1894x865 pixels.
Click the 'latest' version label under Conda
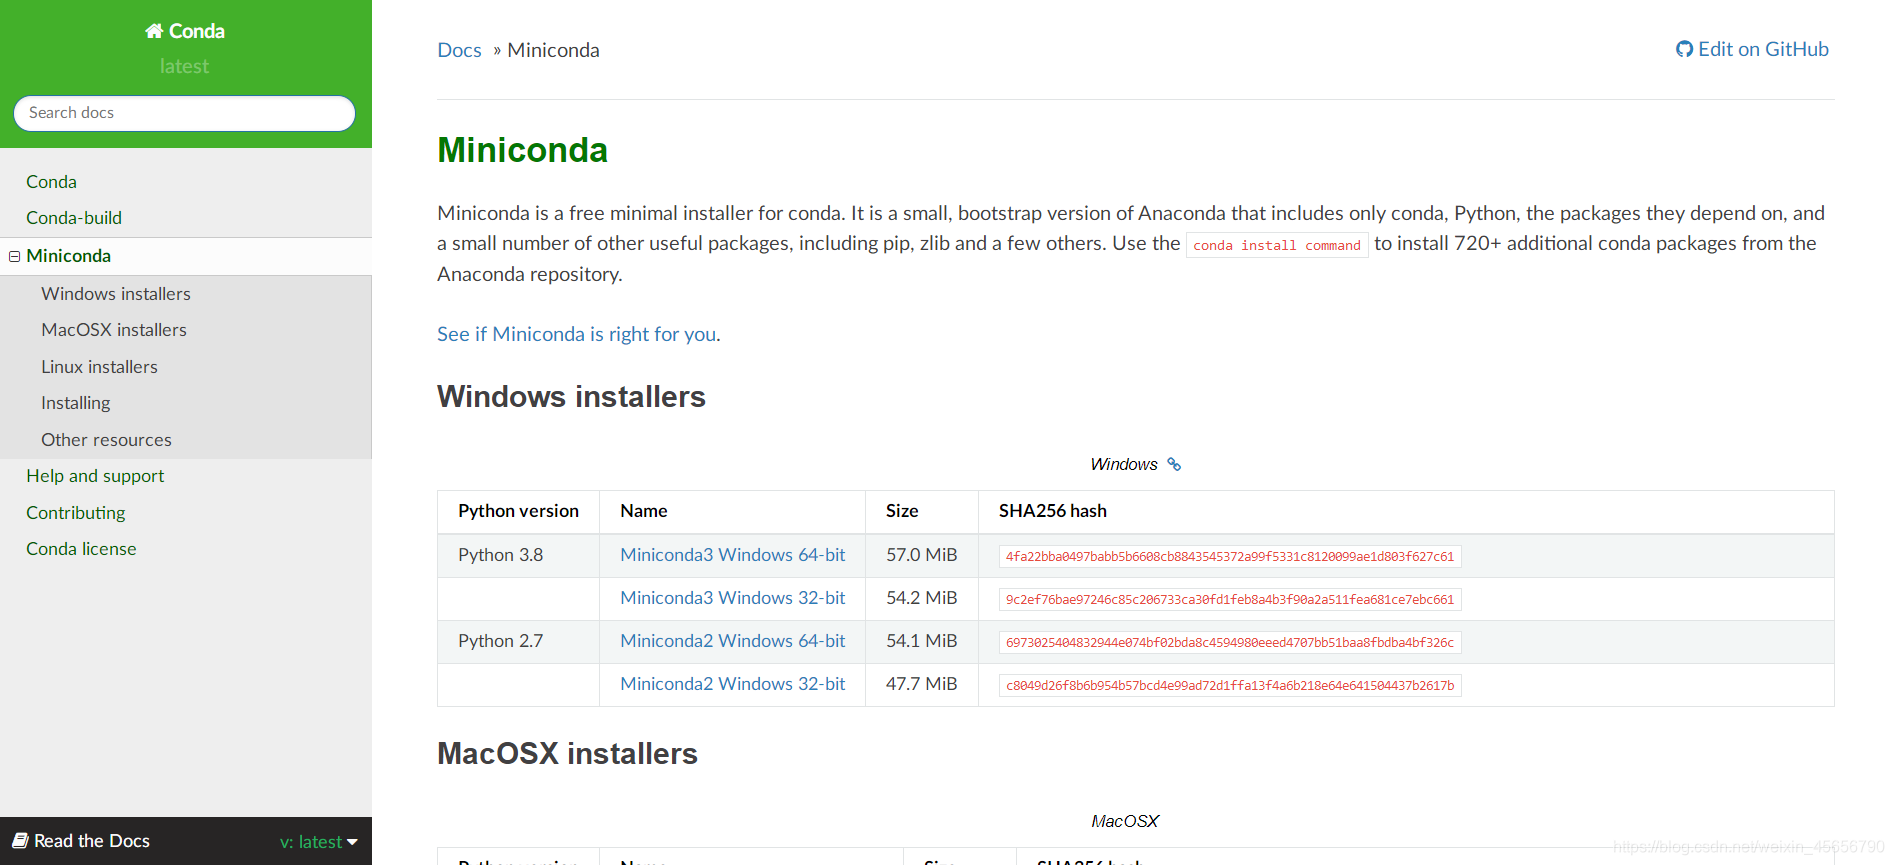[184, 66]
